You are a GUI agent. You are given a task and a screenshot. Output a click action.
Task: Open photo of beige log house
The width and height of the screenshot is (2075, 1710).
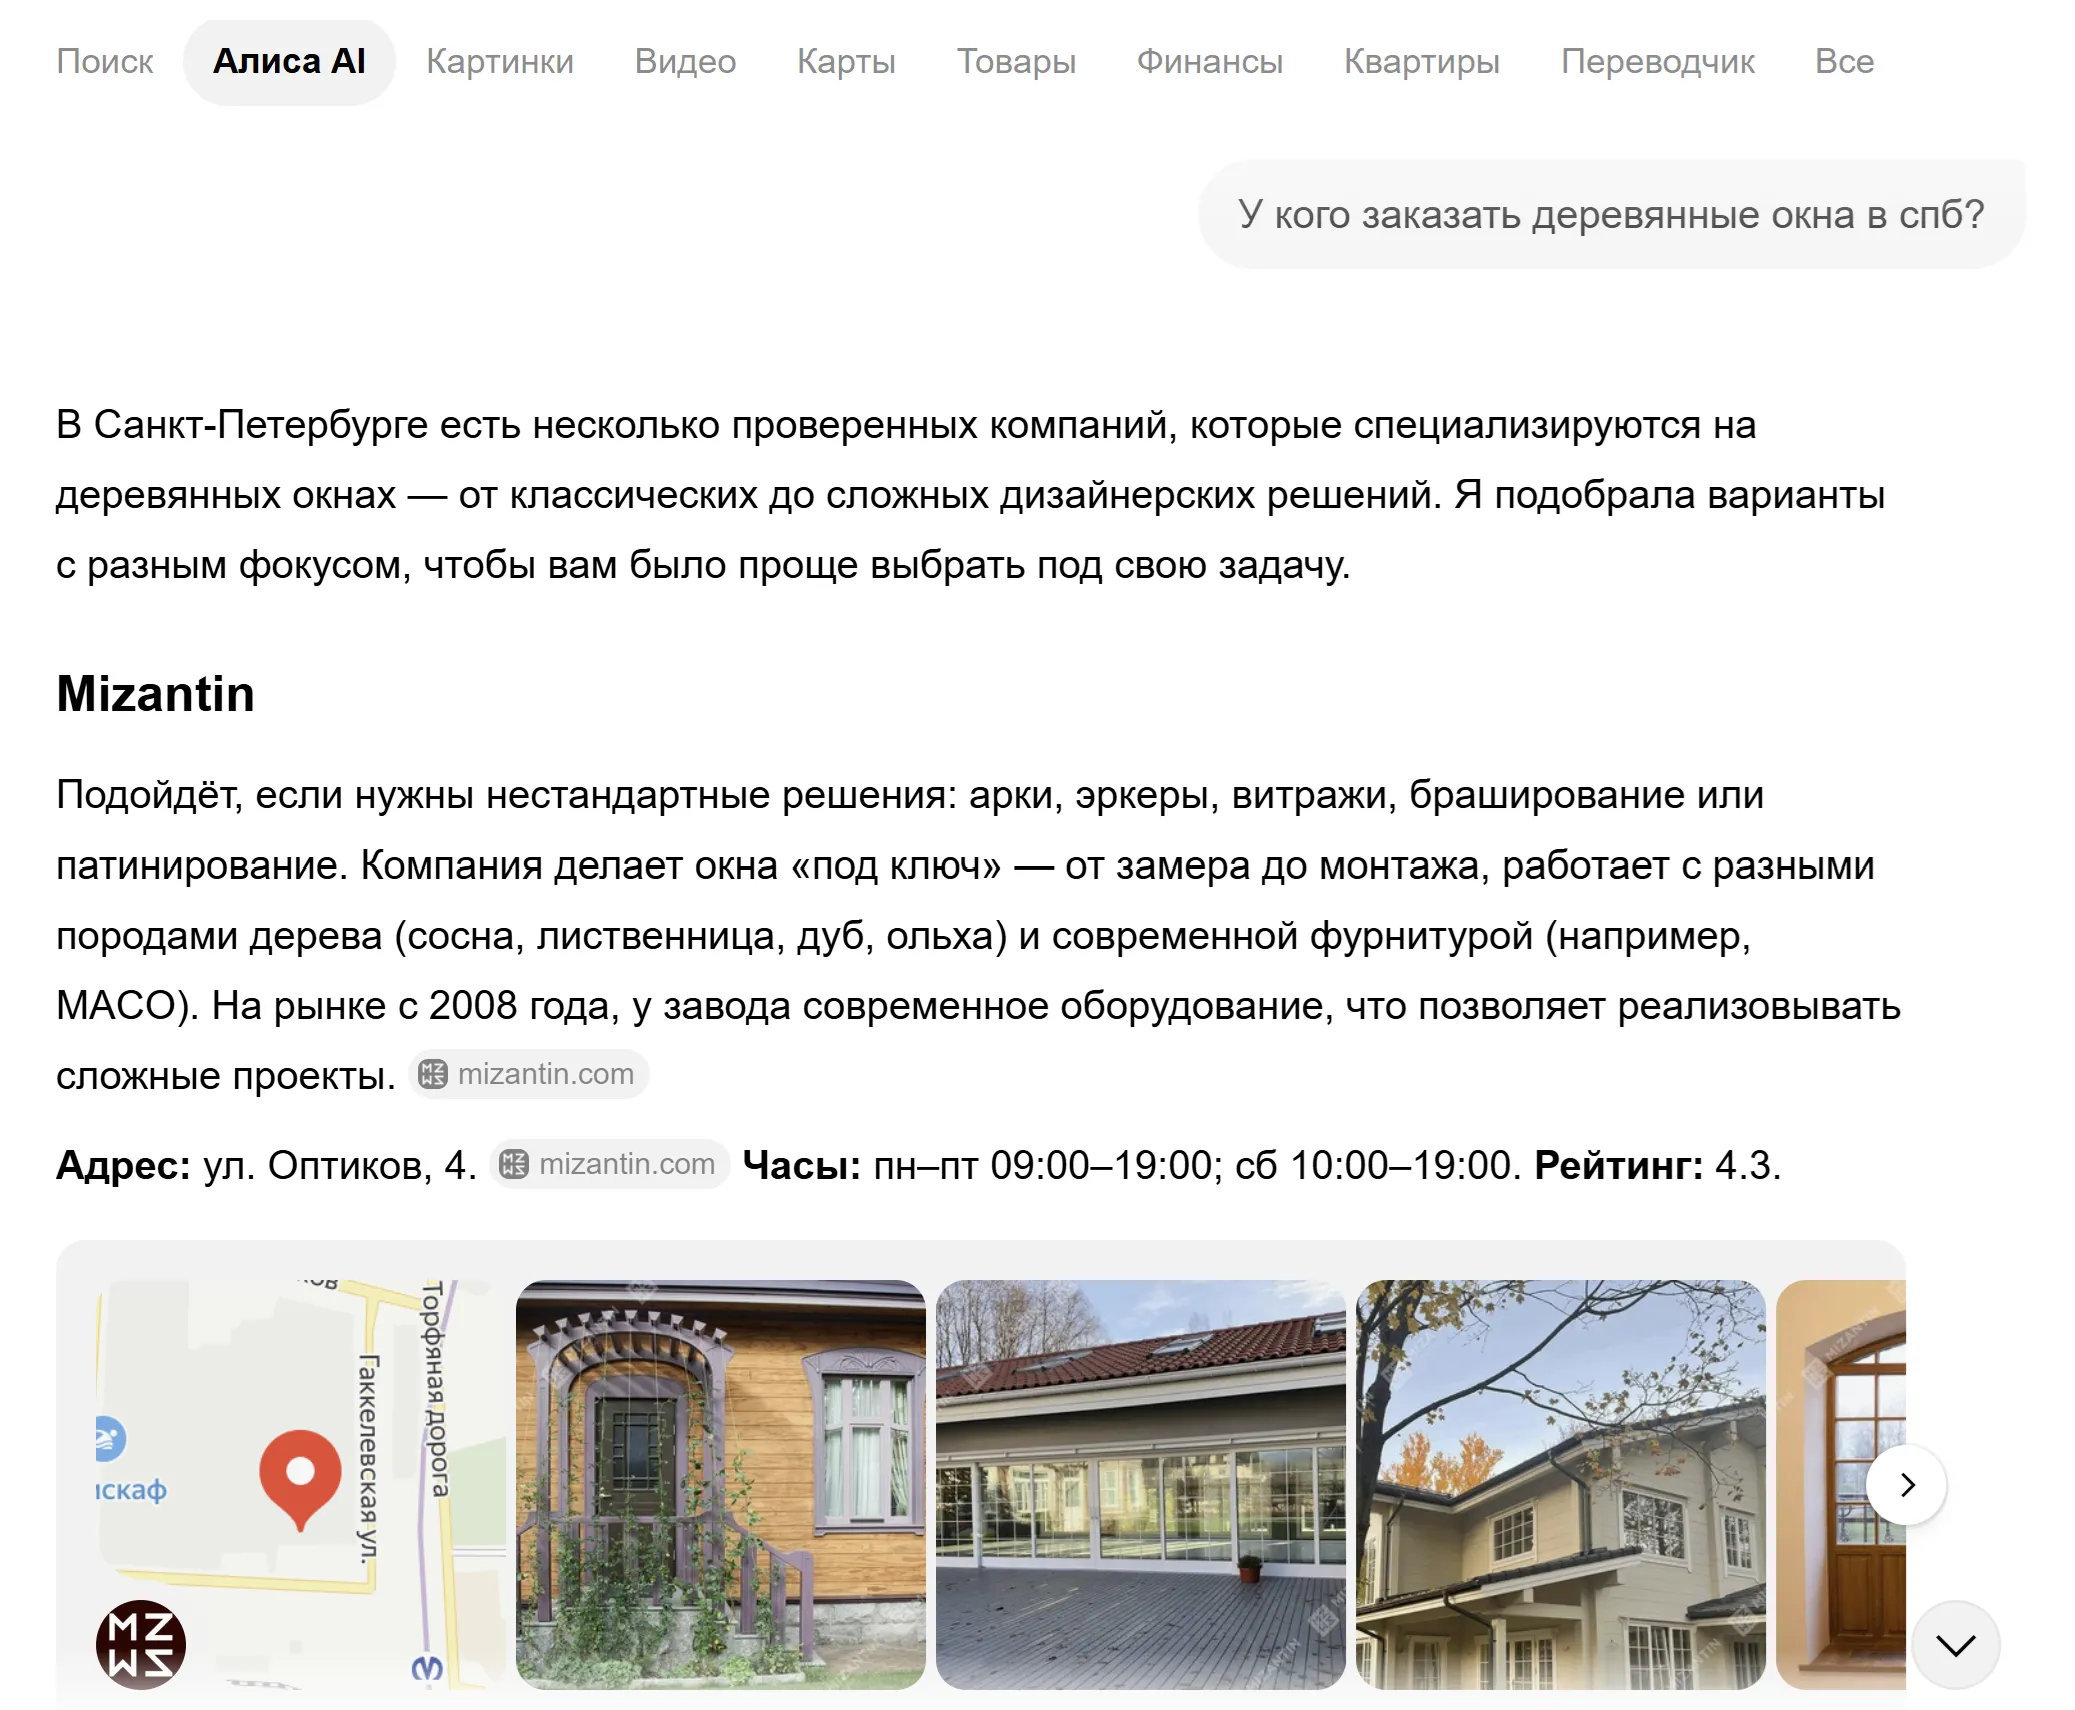tap(1561, 1485)
